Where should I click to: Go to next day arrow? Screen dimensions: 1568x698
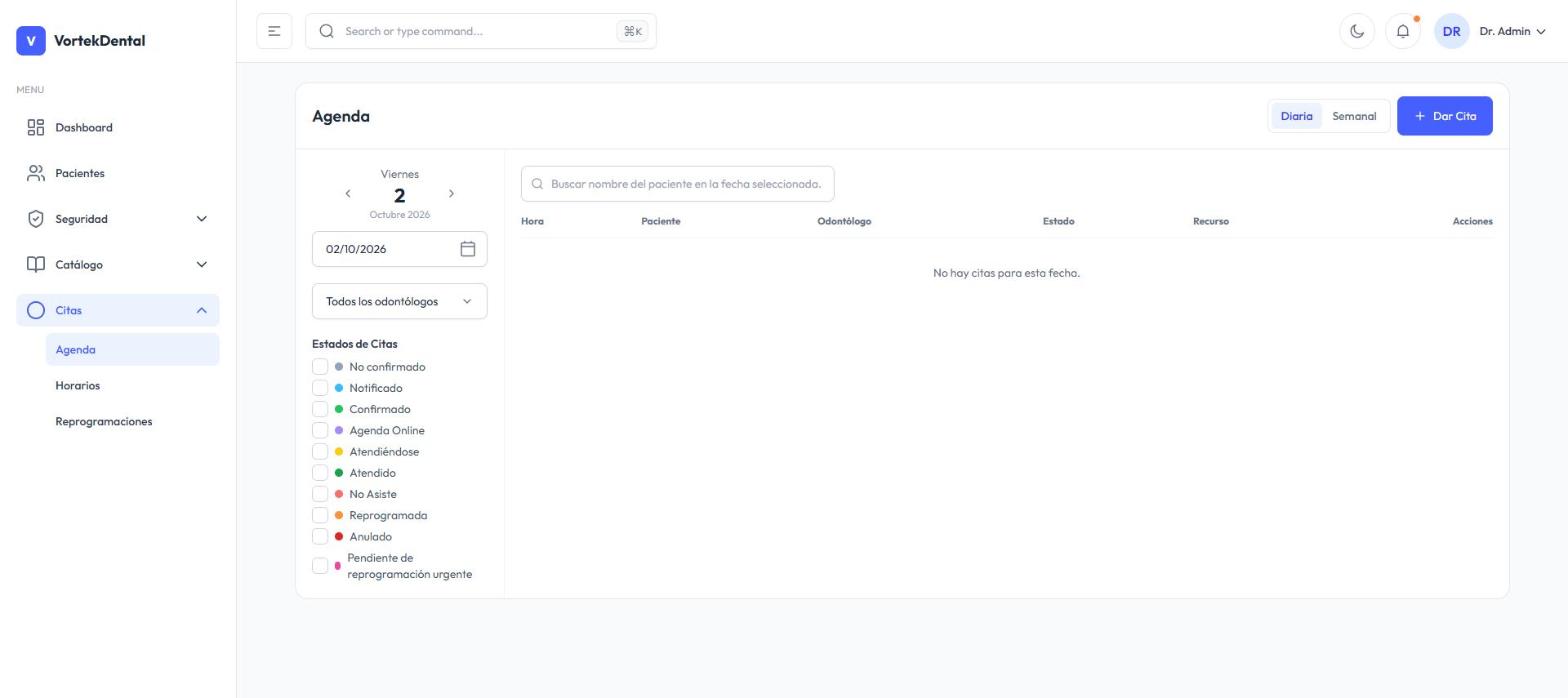point(451,194)
